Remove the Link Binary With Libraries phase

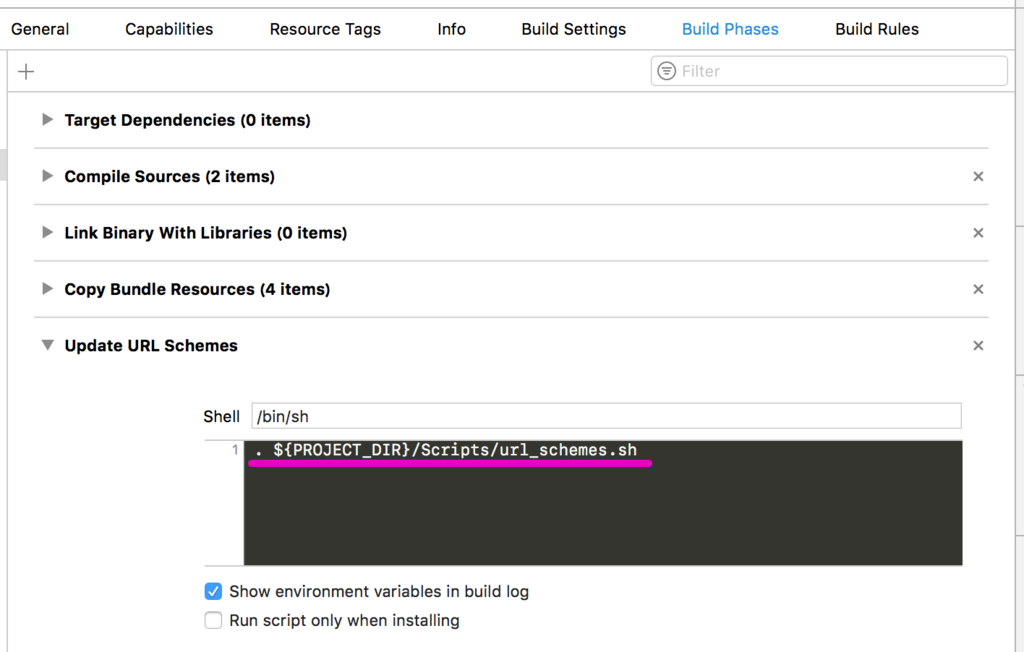(978, 233)
